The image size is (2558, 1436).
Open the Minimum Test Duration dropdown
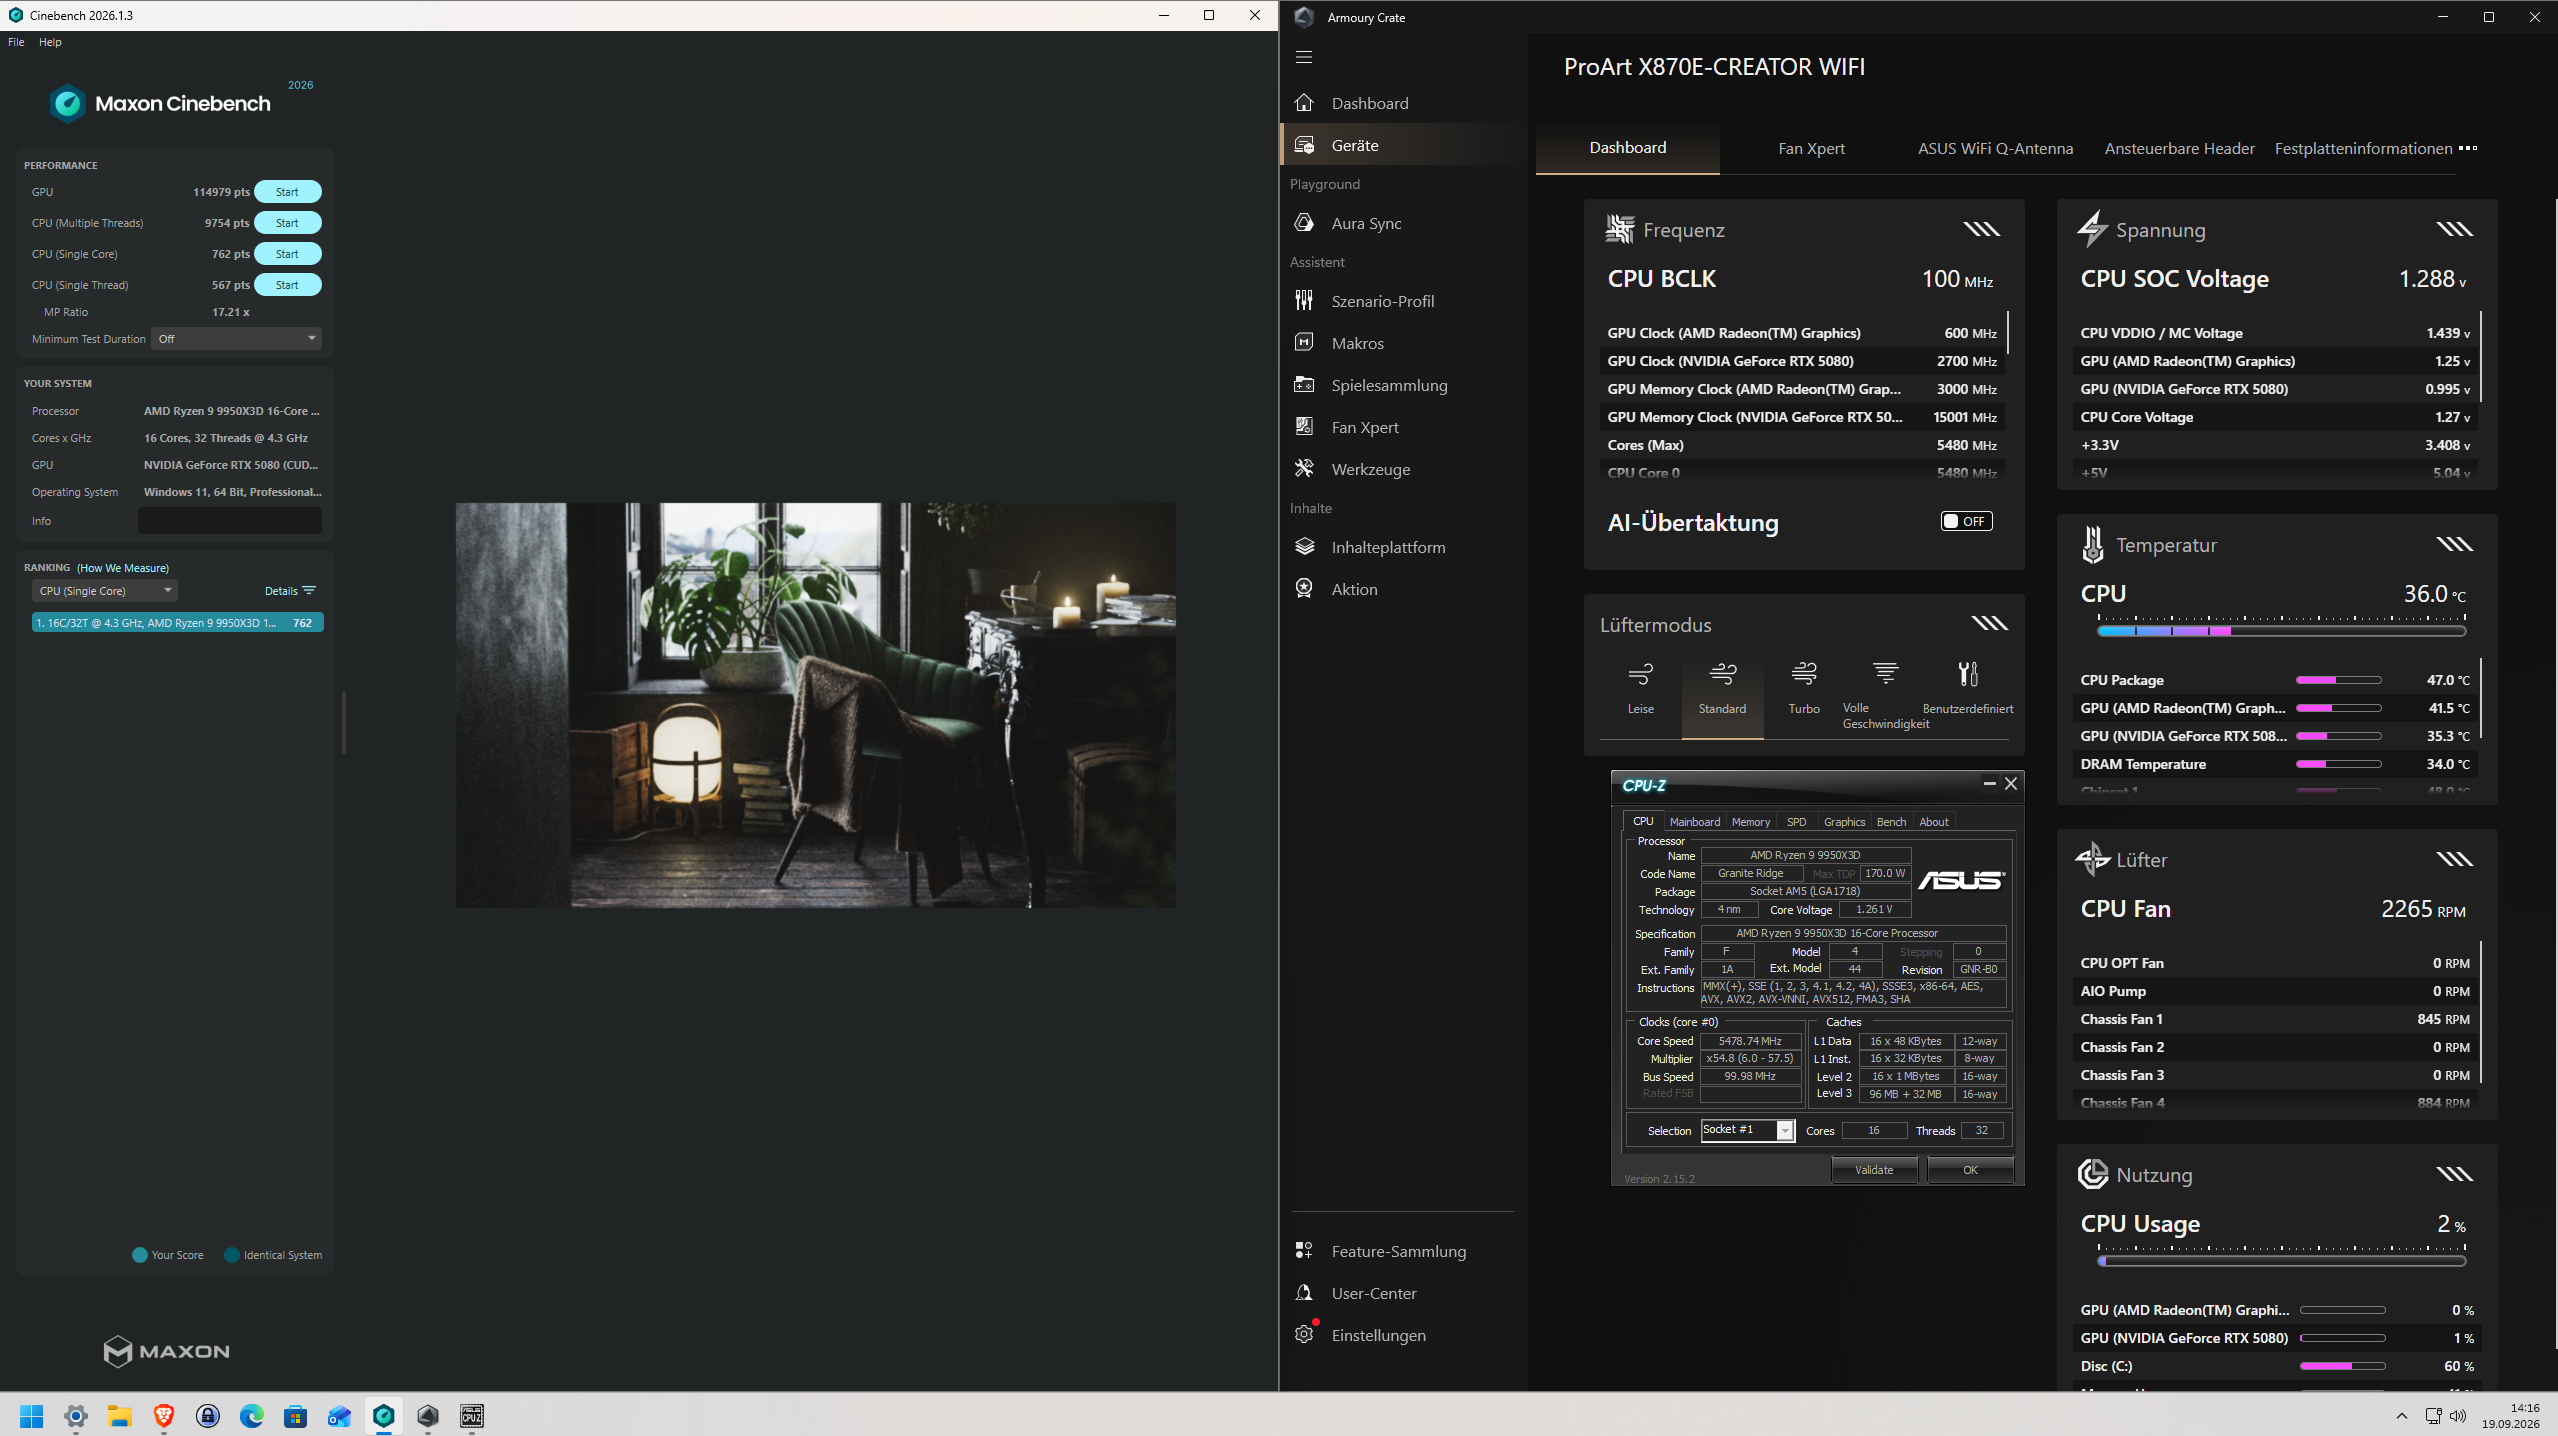tap(237, 339)
